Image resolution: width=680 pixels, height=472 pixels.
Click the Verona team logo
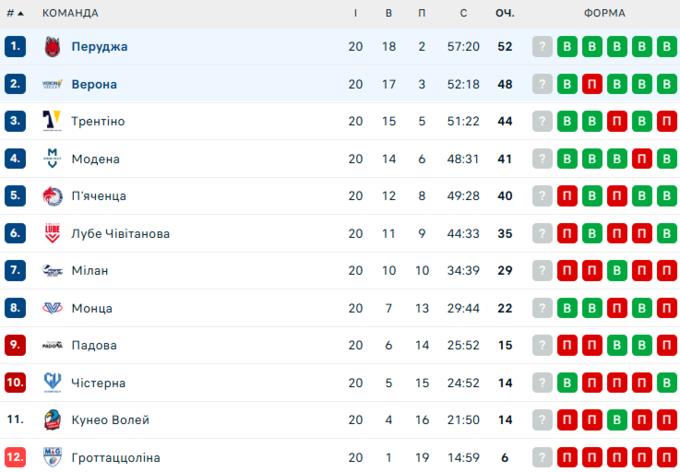click(53, 84)
